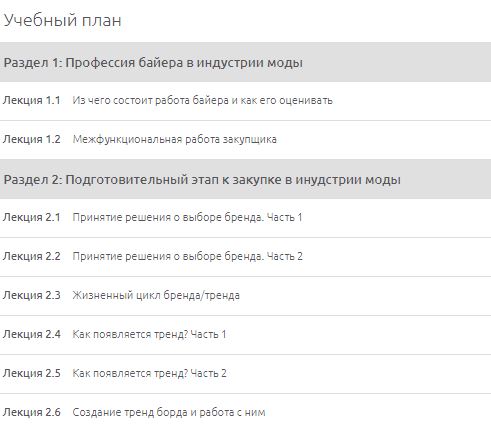The height and width of the screenshot is (428, 491).
Task: Select Лекция 2.1 label
Action: point(32,217)
